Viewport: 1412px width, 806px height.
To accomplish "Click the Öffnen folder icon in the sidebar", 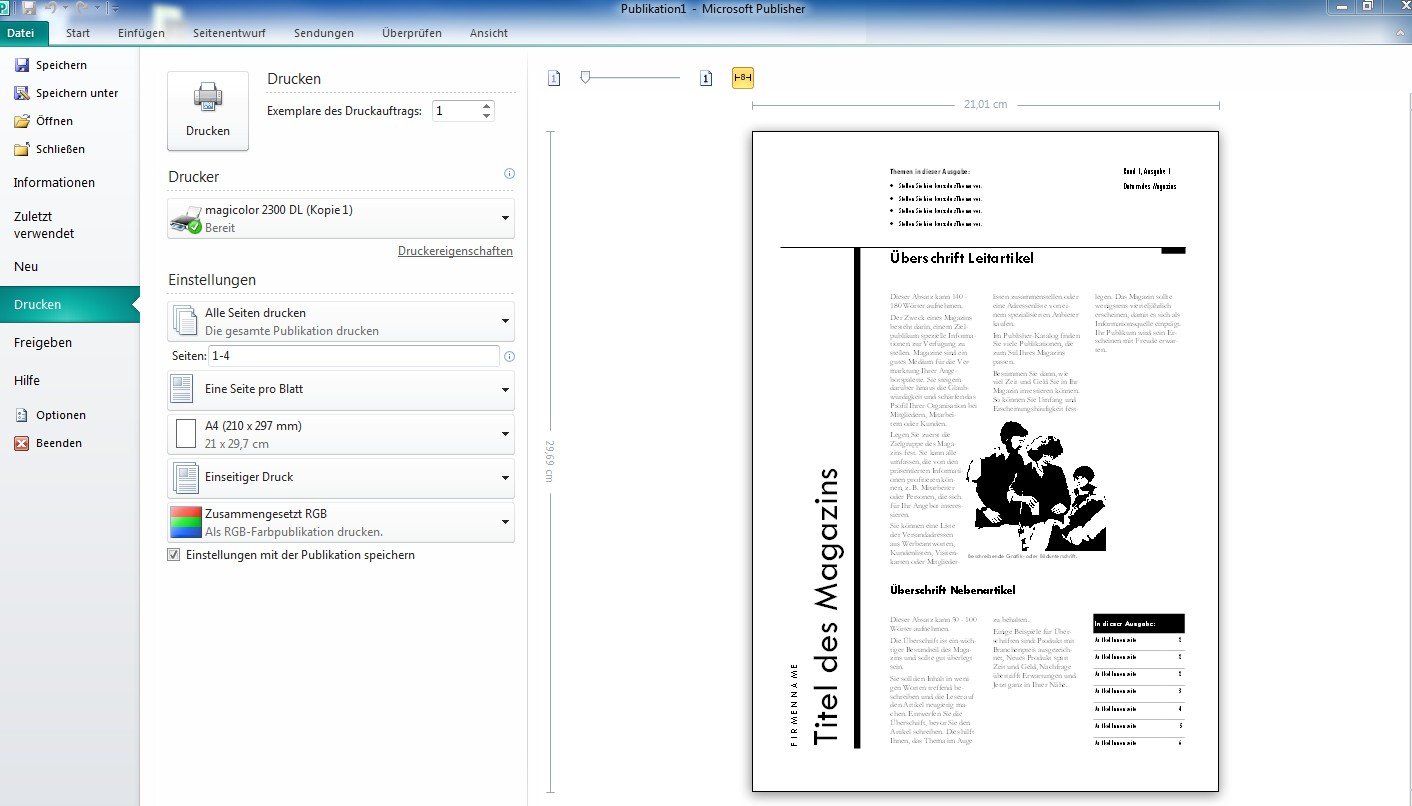I will point(22,121).
